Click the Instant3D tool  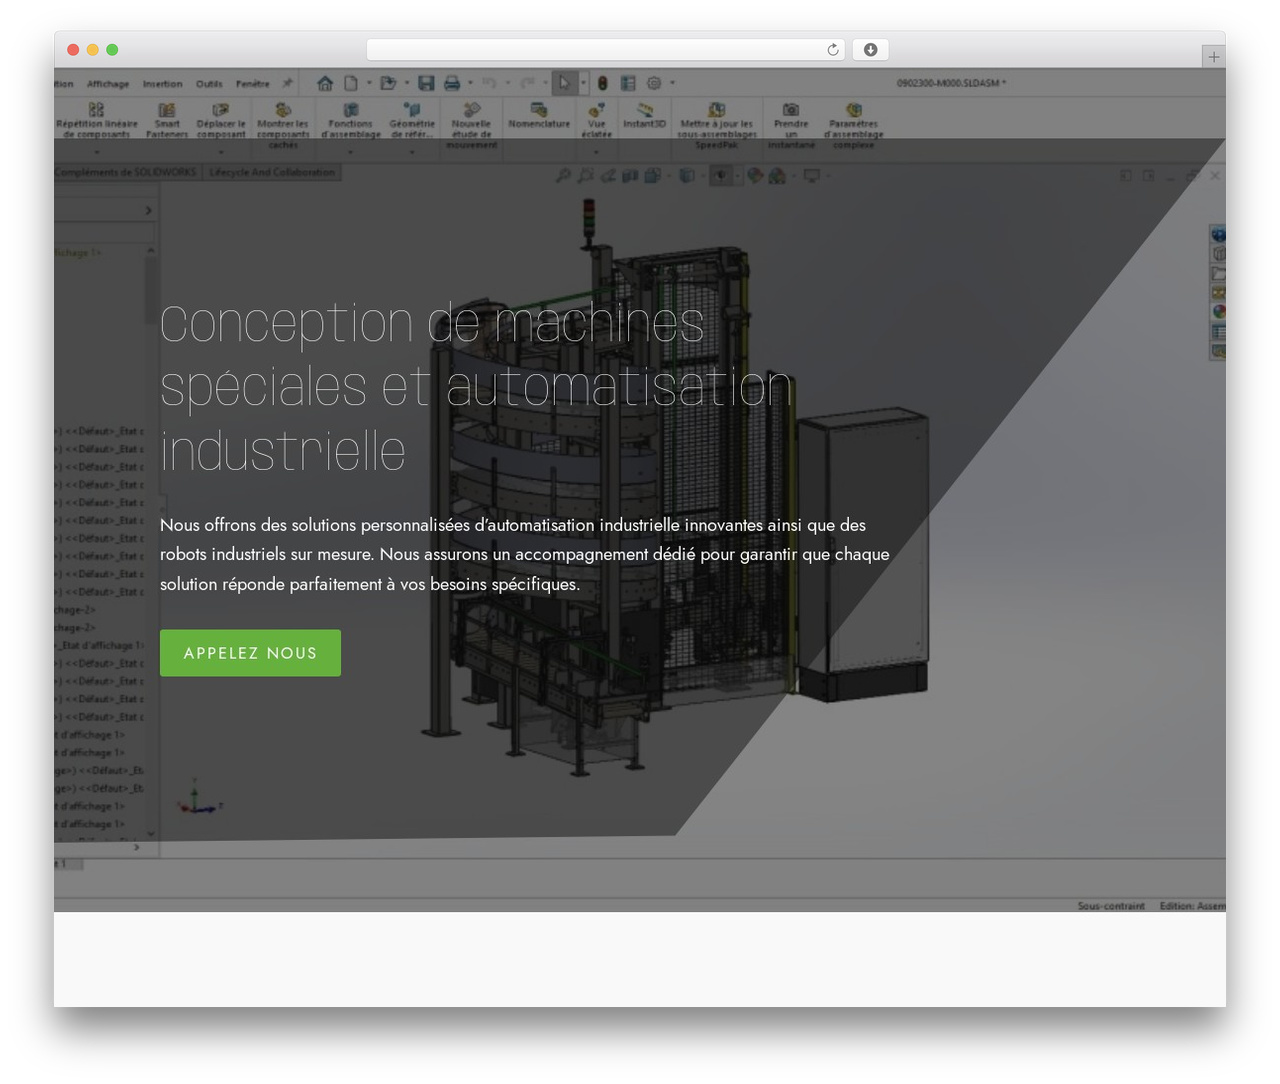[644, 115]
